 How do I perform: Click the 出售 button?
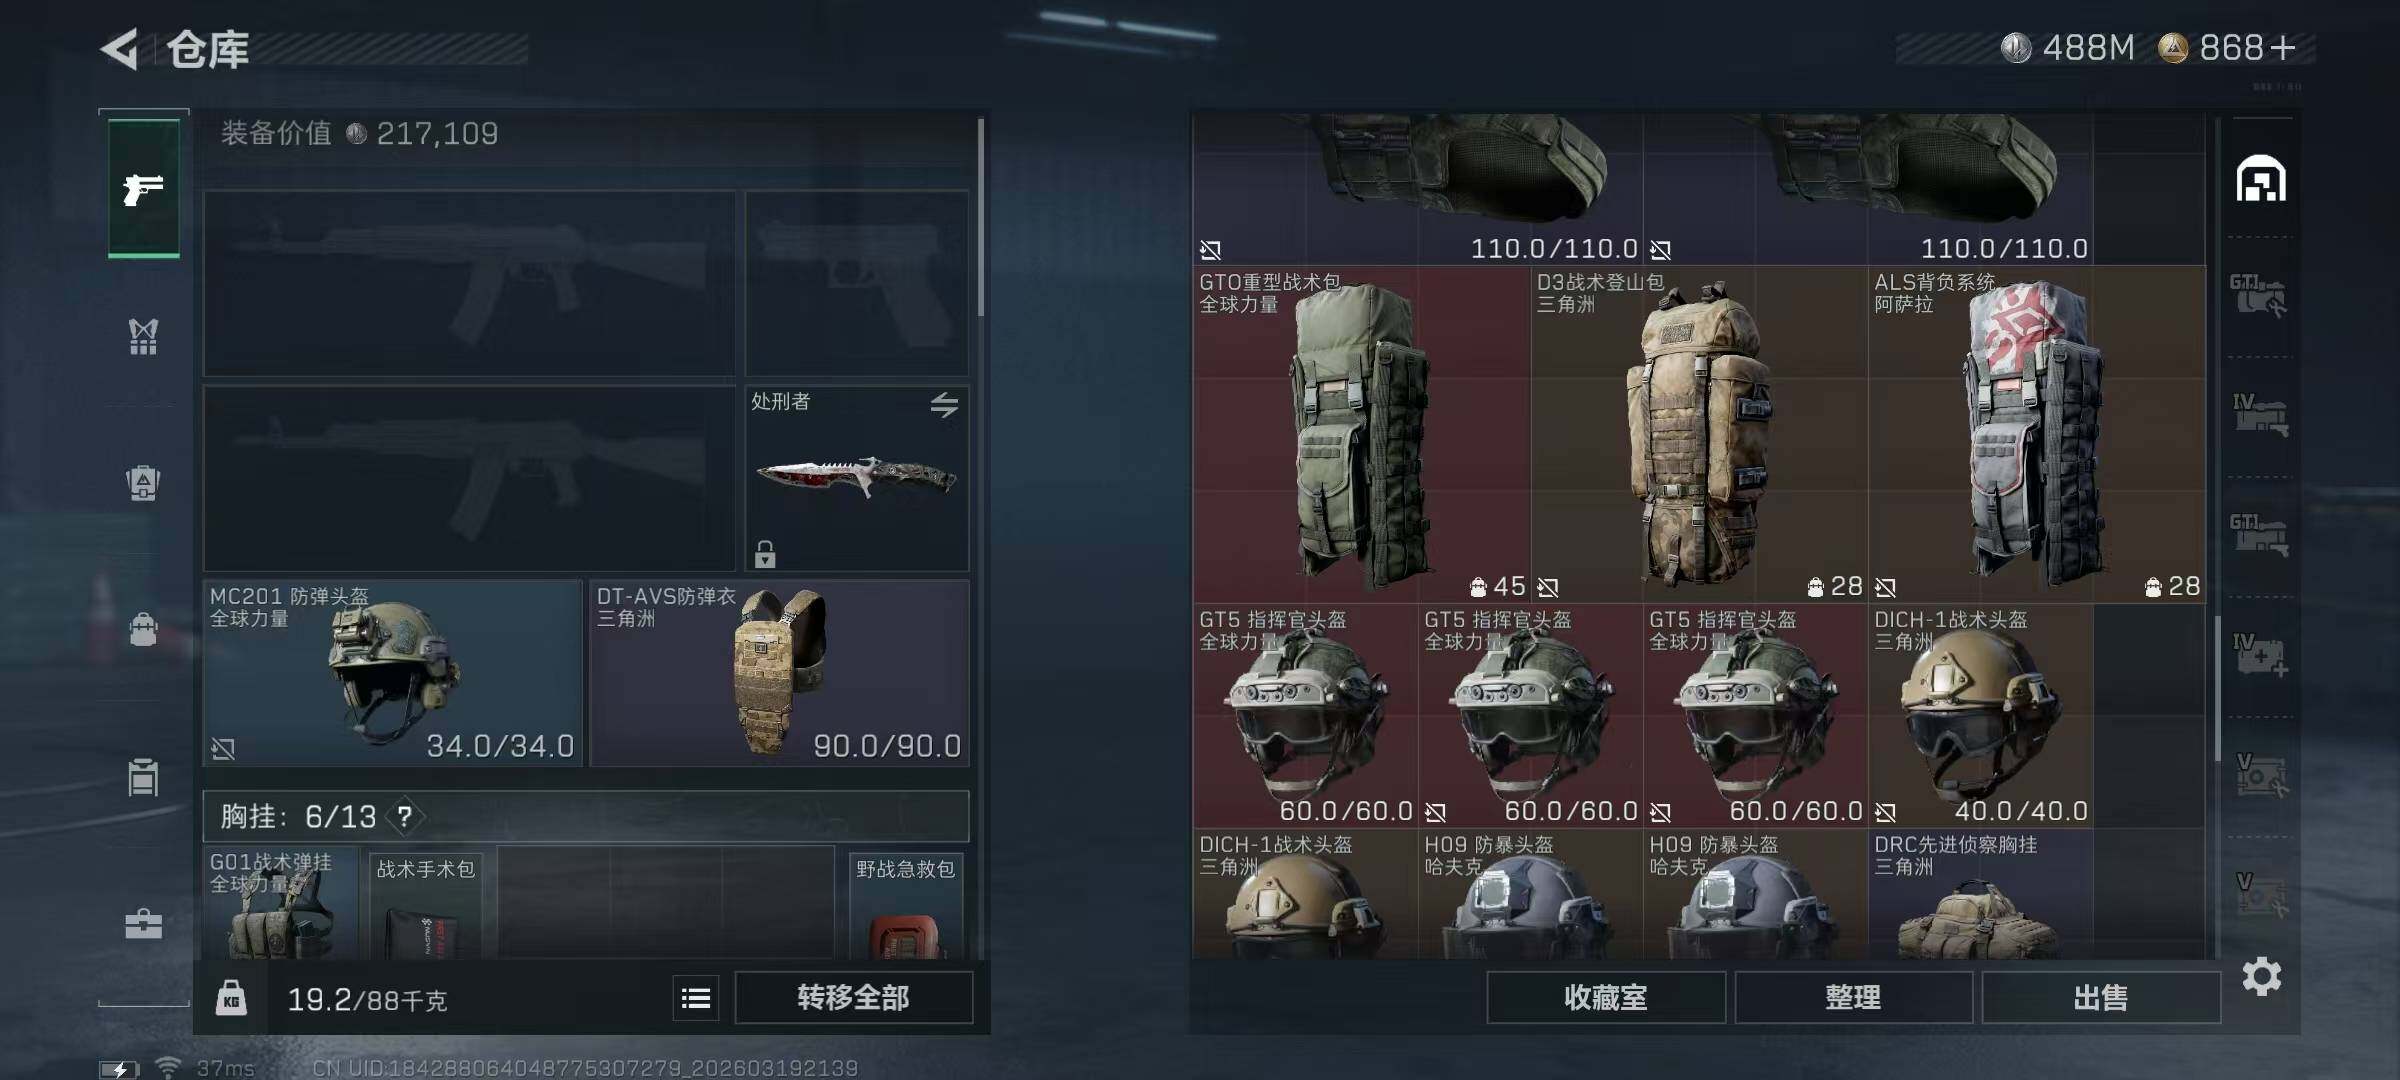click(2101, 997)
